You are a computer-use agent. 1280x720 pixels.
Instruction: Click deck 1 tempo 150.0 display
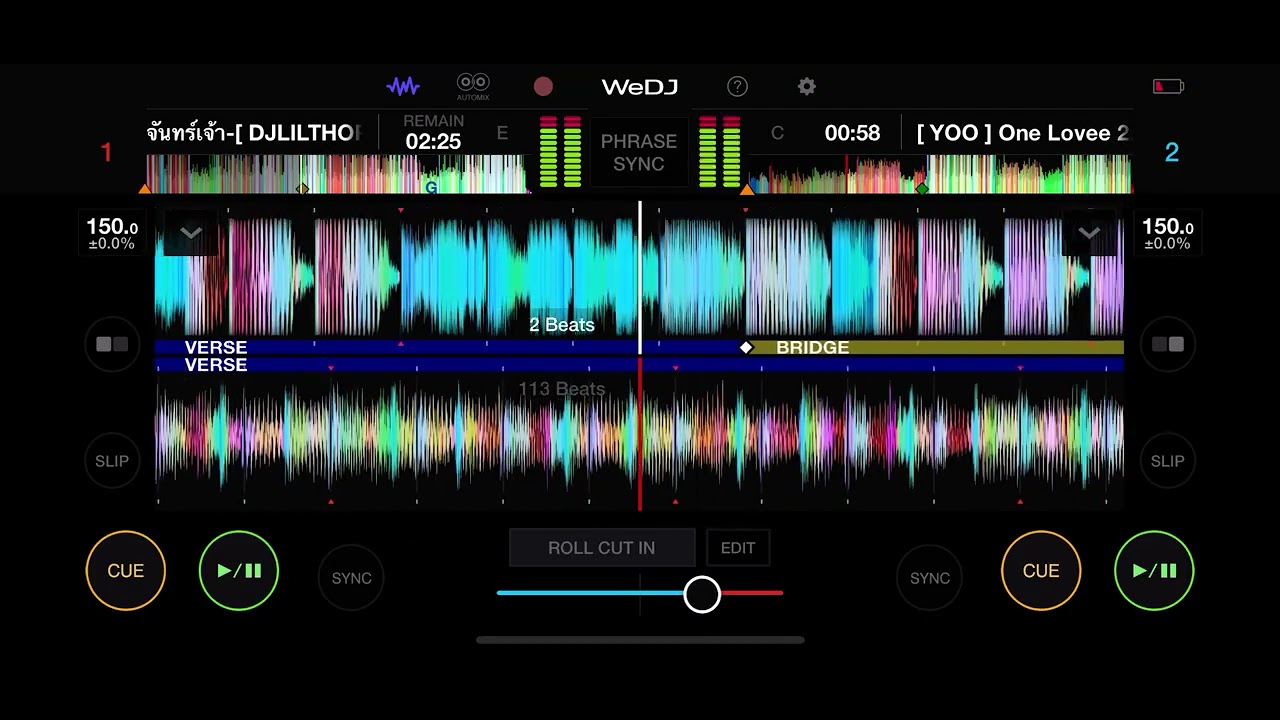tap(112, 234)
